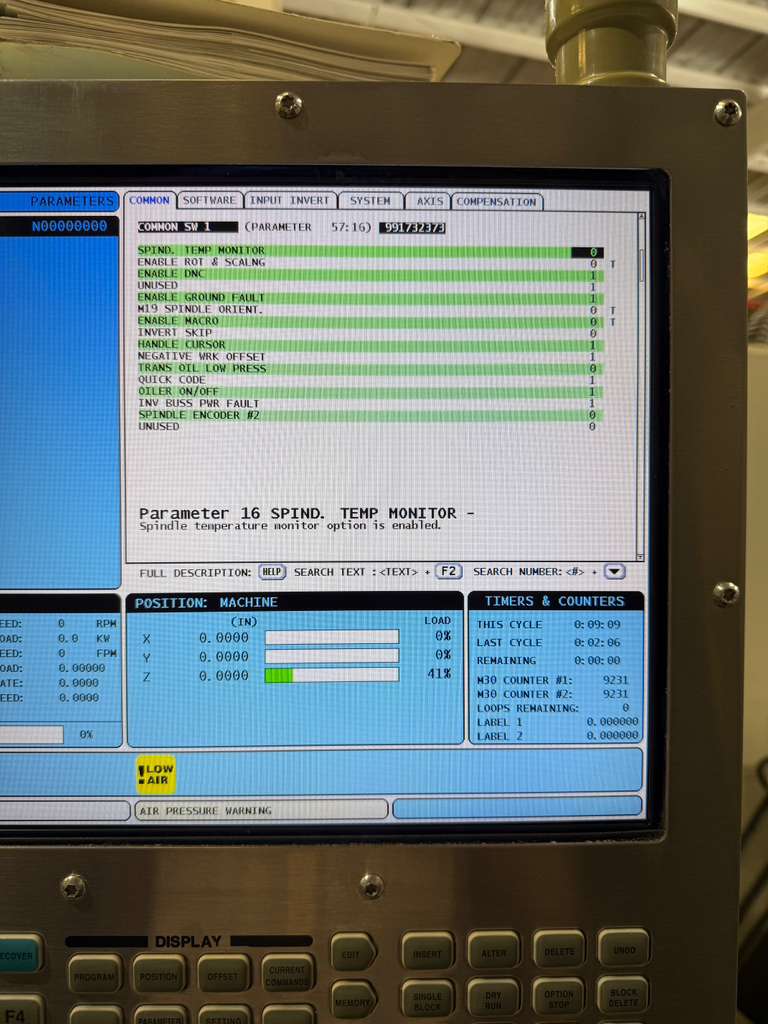The image size is (768, 1024).
Task: Click the parameter list scroll-up arrow
Action: pyautogui.click(x=641, y=218)
